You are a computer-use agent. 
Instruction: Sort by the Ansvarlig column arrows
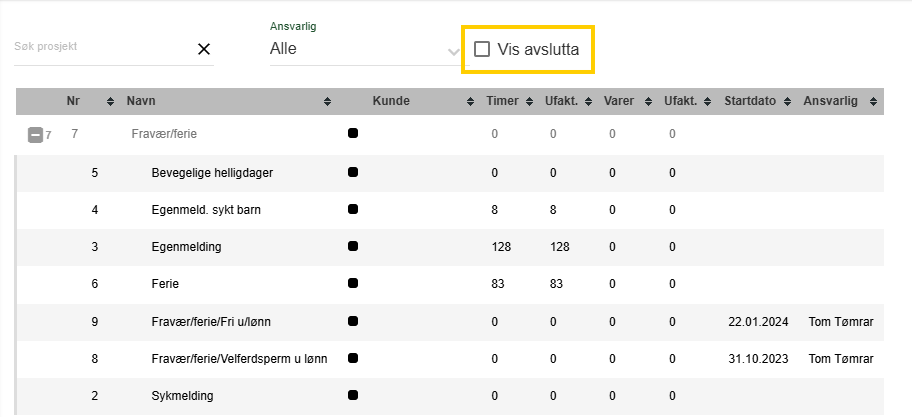point(873,101)
